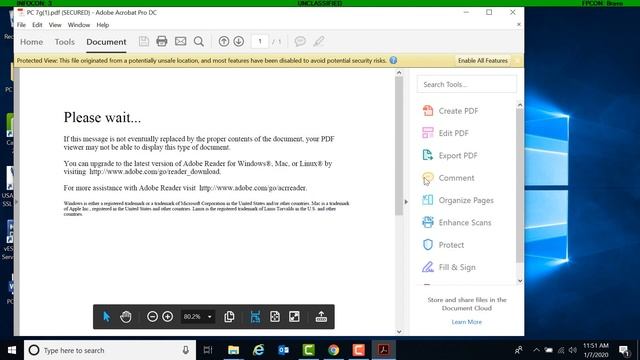640x360 pixels.
Task: Open the Comment tool in right pane
Action: pyautogui.click(x=448, y=178)
